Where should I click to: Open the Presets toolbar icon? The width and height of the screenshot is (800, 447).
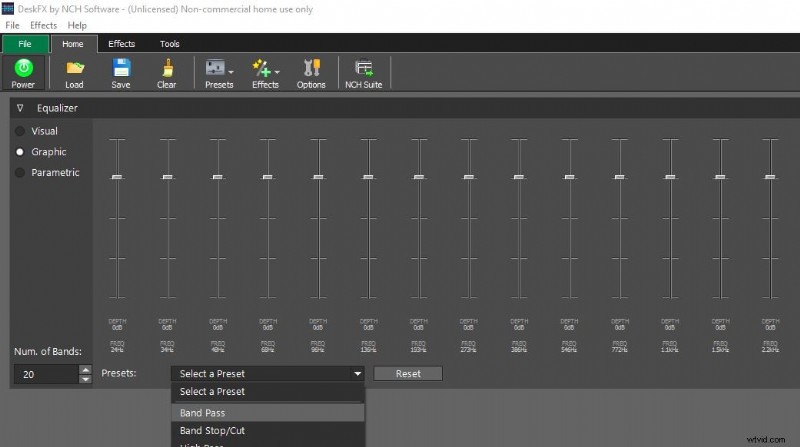(215, 68)
